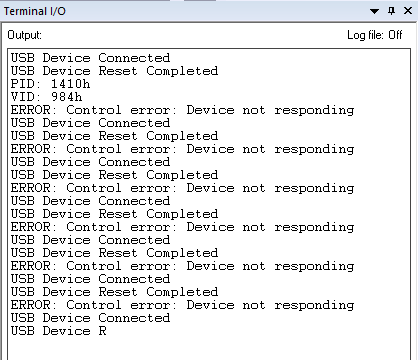Screen dimensions: 420x360
Task: Click the Off status next to Log file
Action: (x=395, y=35)
